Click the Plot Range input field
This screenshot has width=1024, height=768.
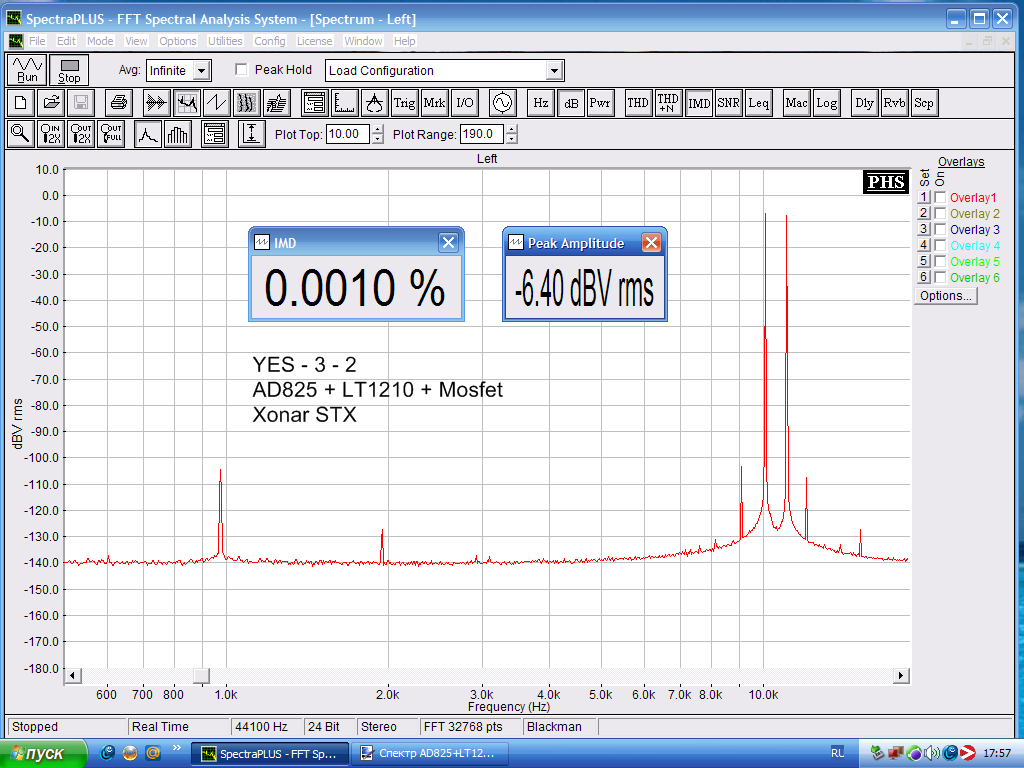pos(480,134)
